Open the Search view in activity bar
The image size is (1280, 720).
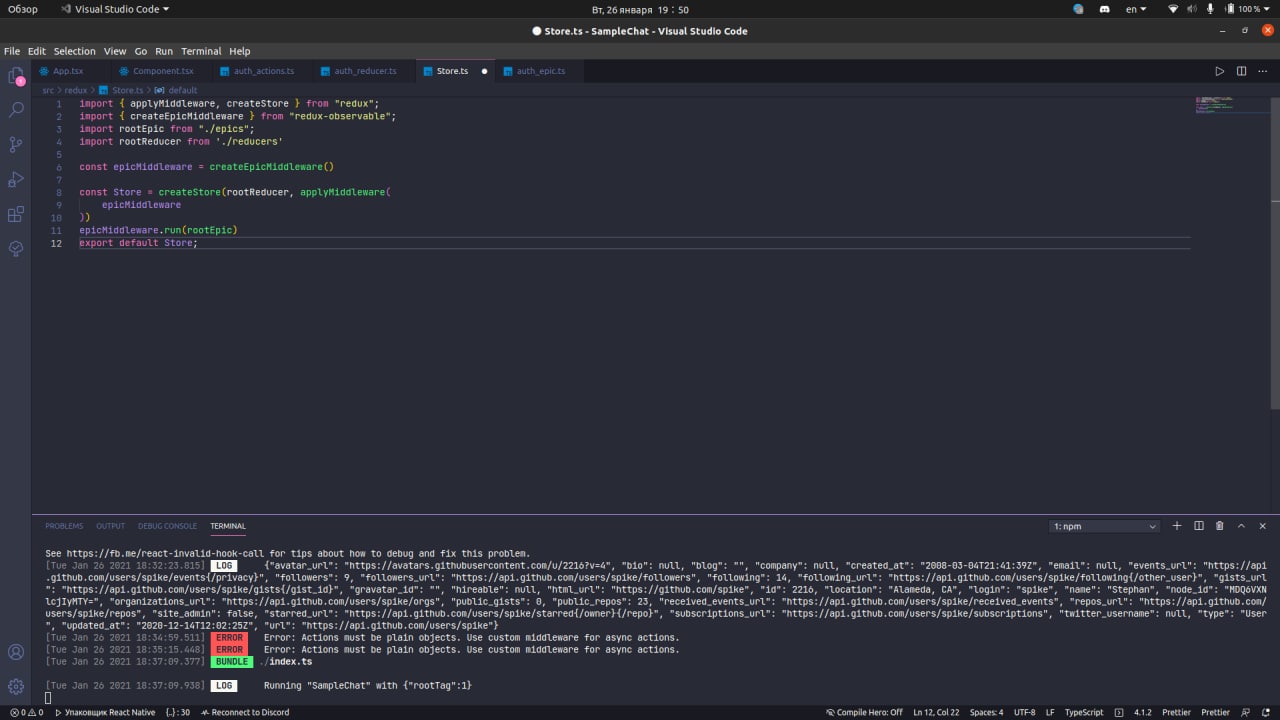coord(16,110)
